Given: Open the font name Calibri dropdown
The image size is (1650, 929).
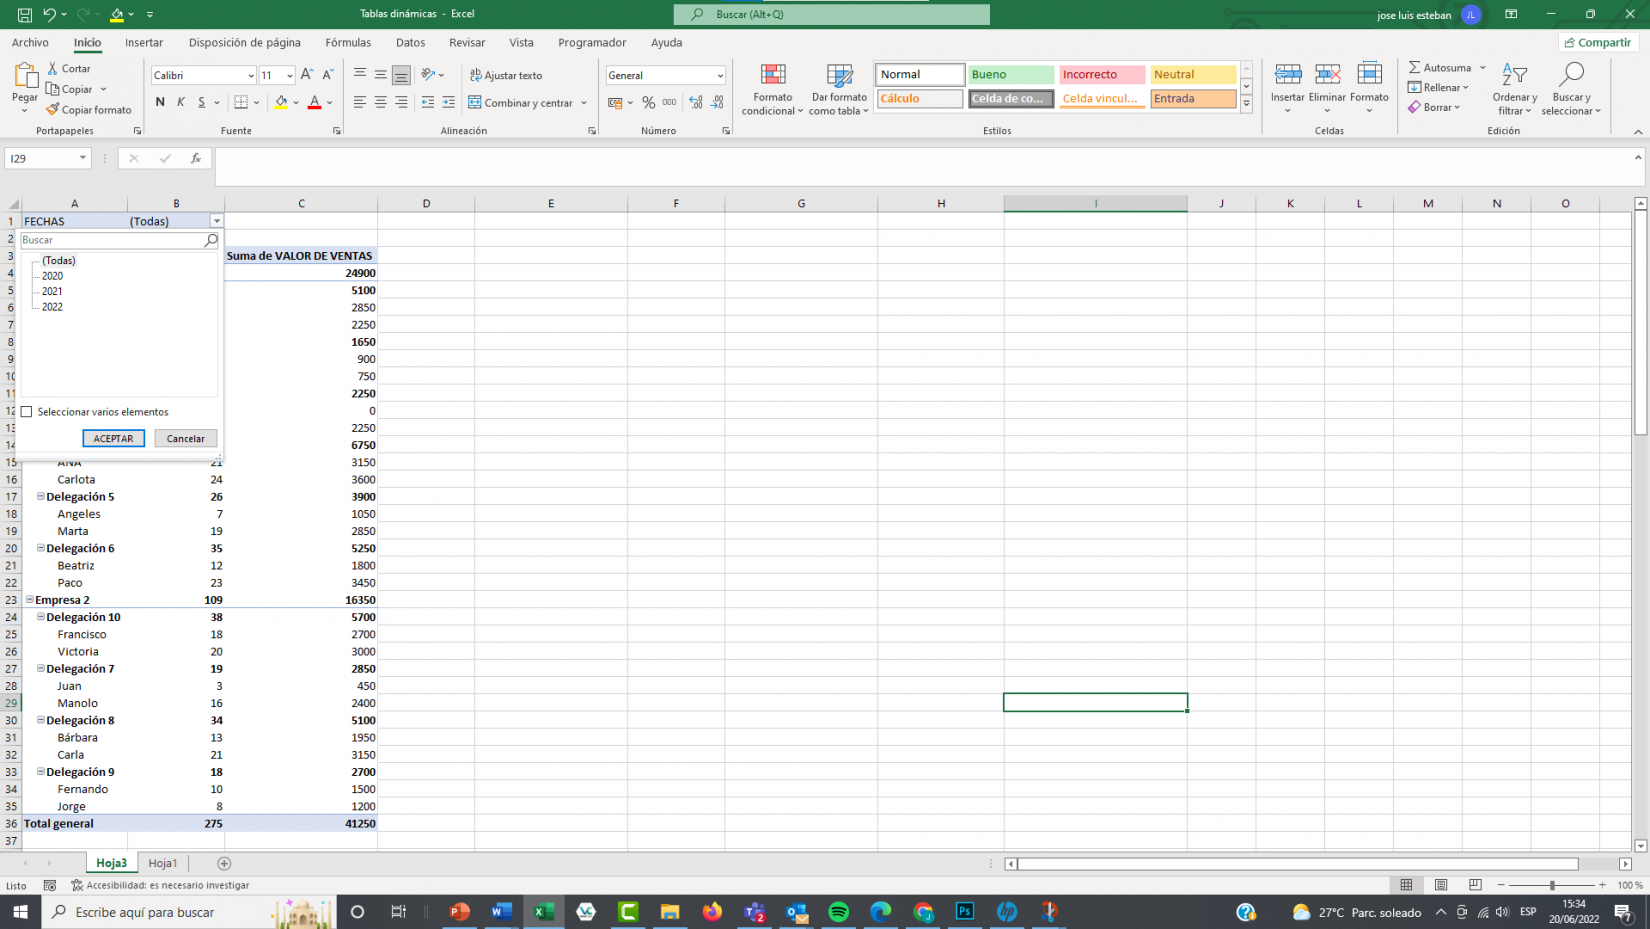Looking at the screenshot, I should [251, 76].
